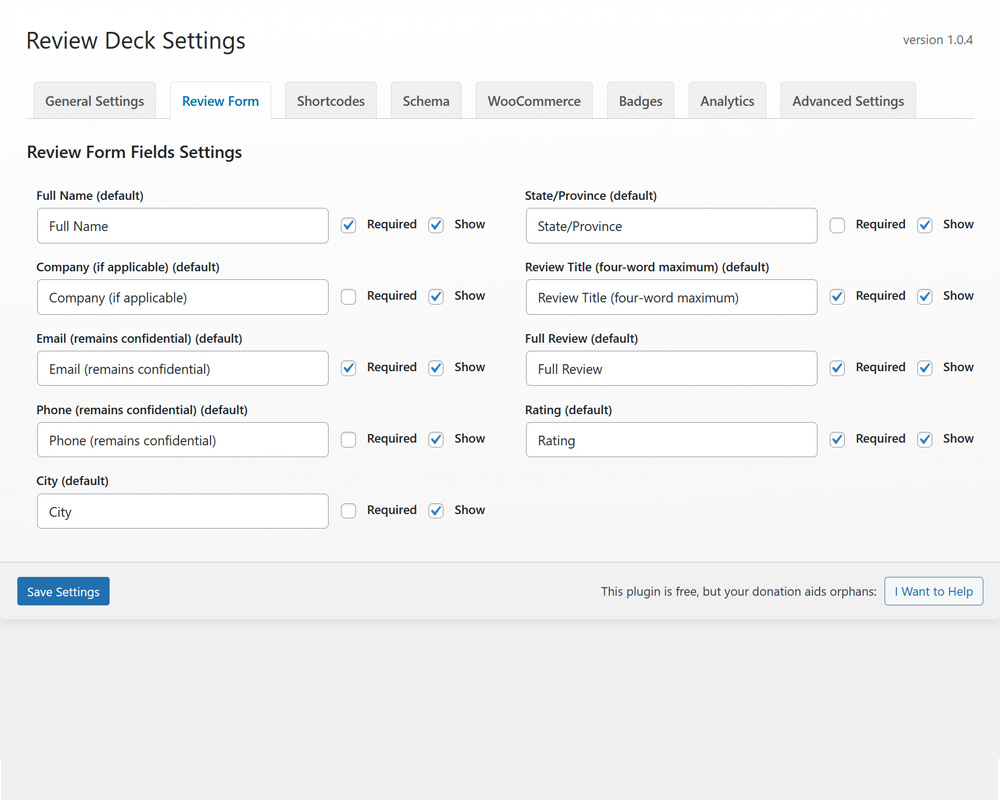1000x800 pixels.
Task: Enable Required for State/Province field
Action: tap(837, 225)
